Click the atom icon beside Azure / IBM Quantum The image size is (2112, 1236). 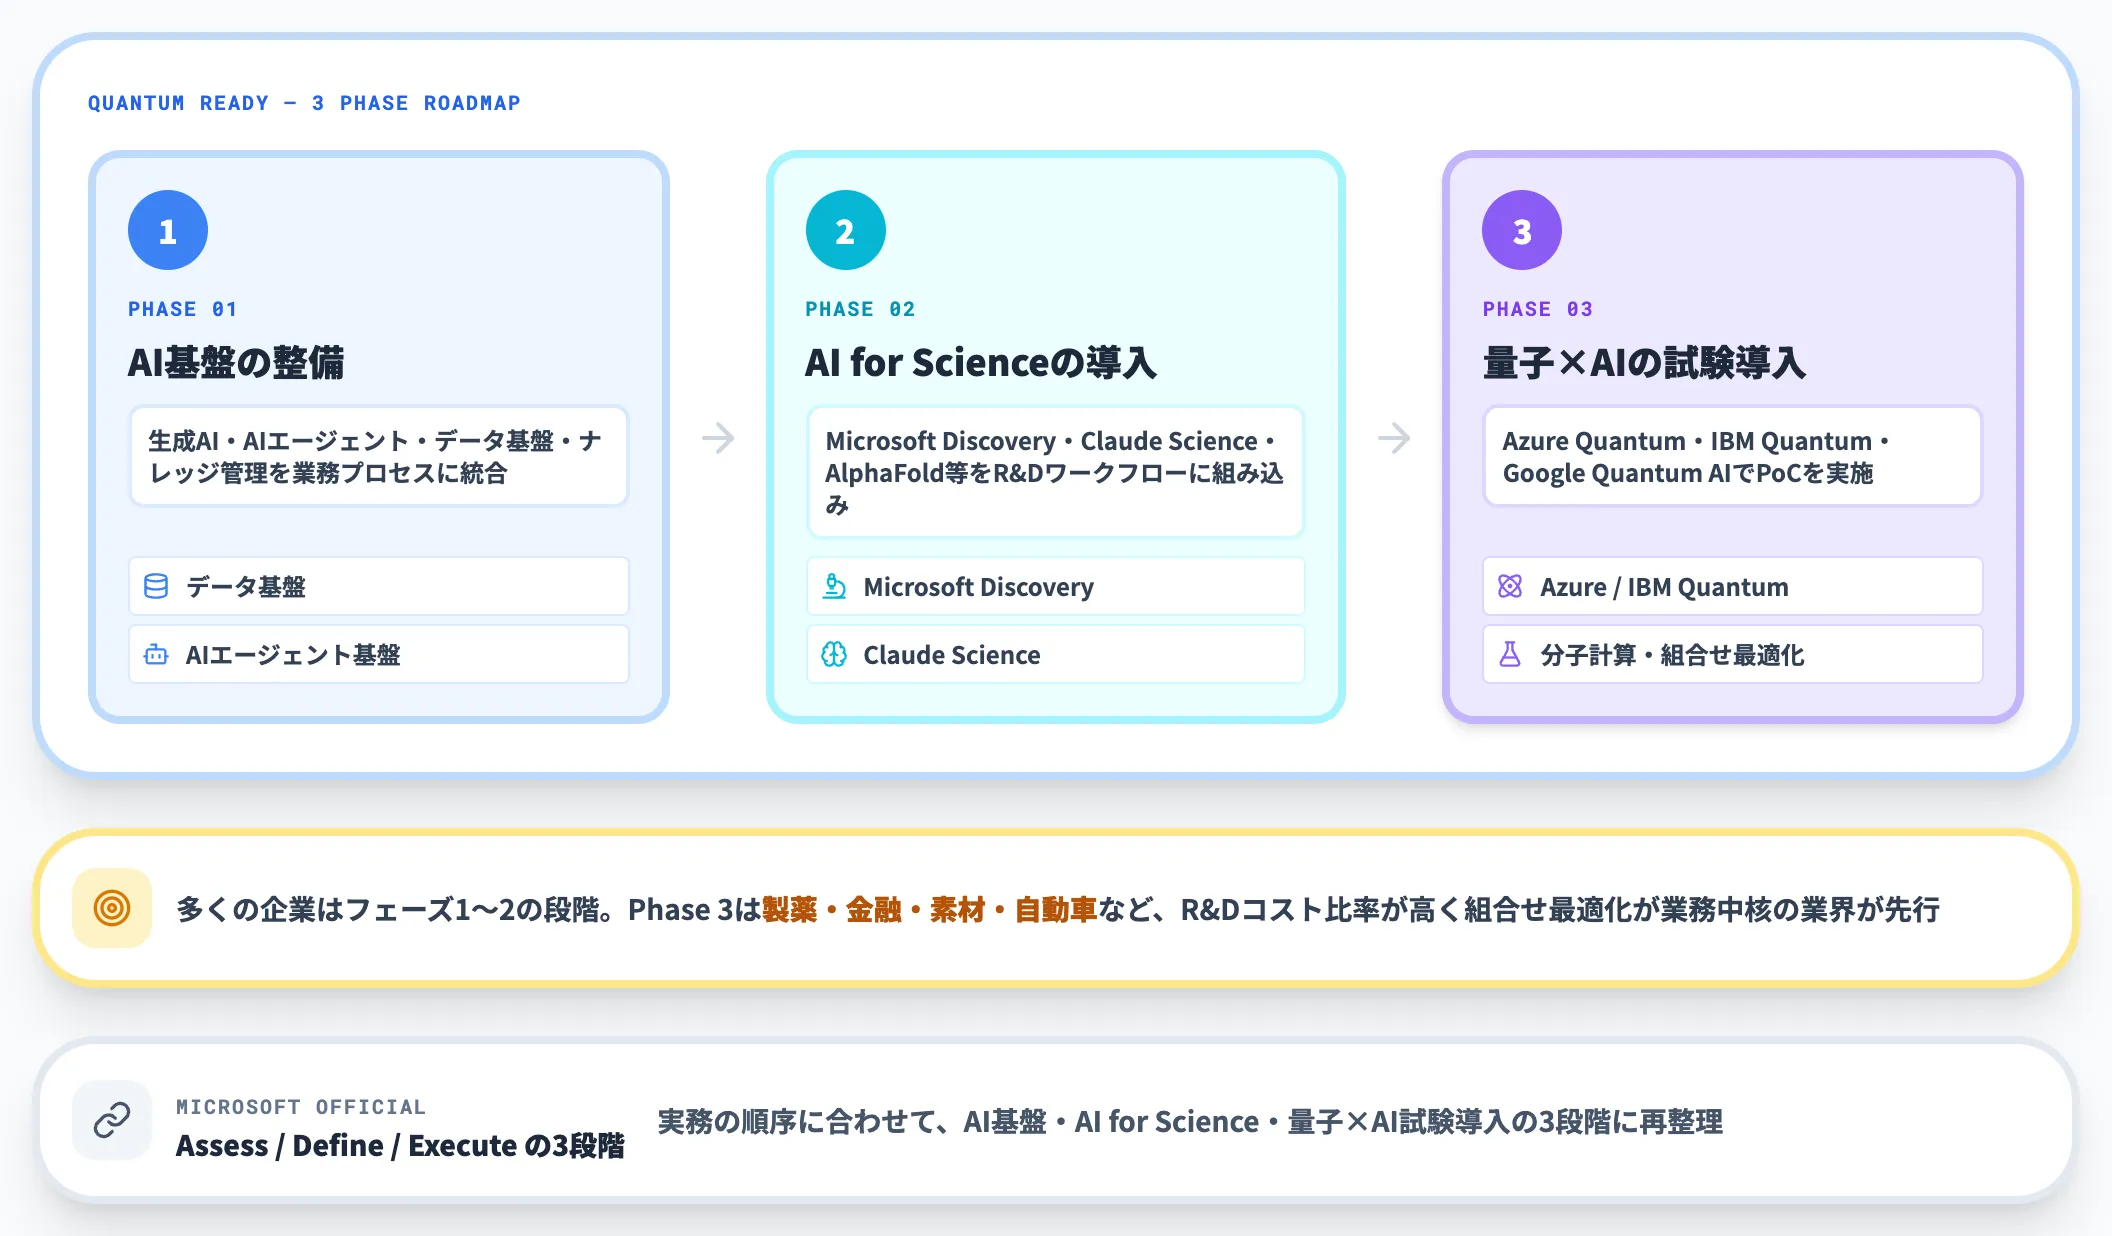click(1510, 586)
